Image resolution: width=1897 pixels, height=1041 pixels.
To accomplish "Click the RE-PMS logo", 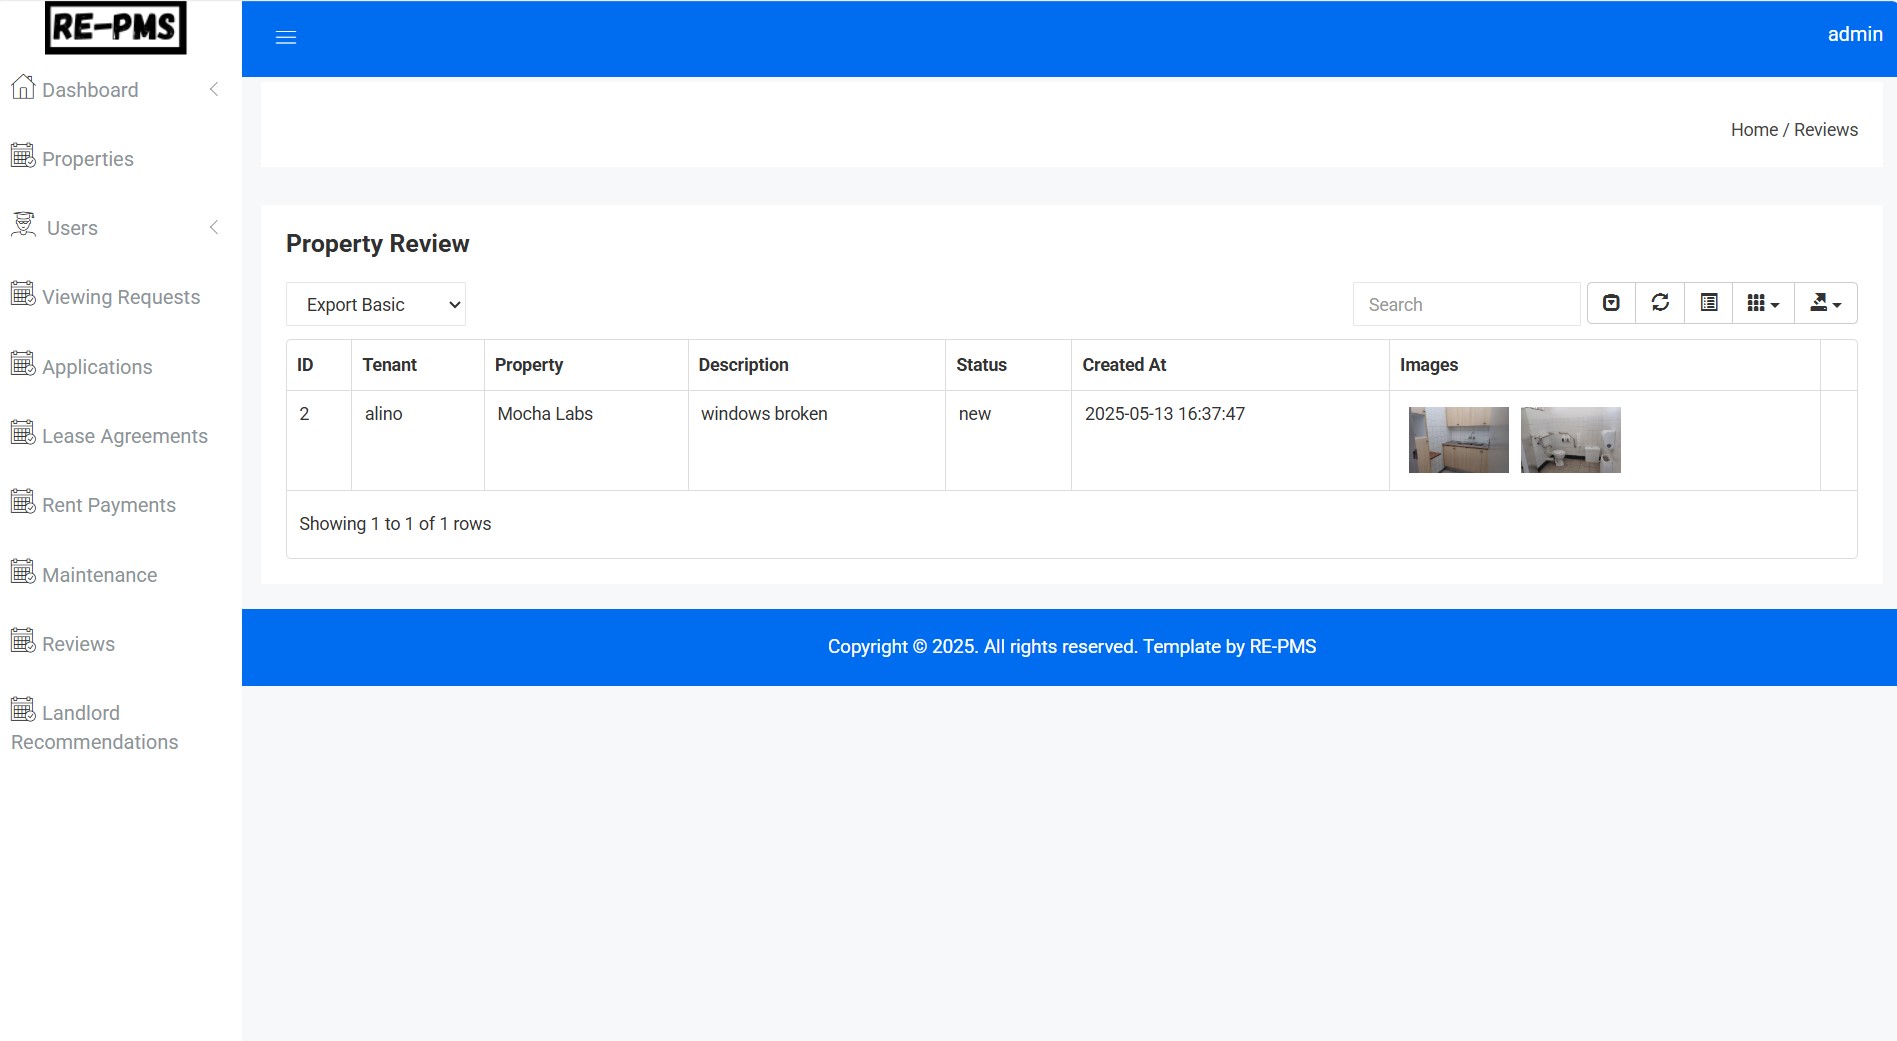I will tap(116, 28).
